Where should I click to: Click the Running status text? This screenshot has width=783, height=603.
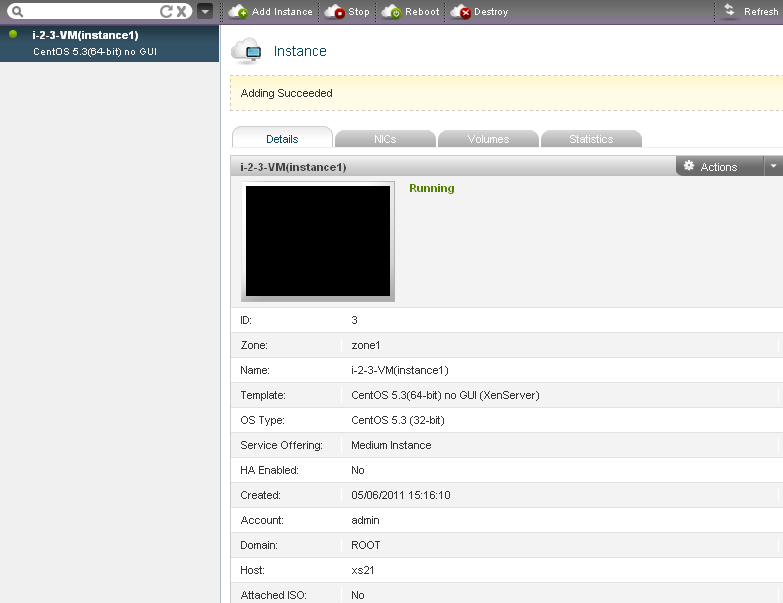432,188
